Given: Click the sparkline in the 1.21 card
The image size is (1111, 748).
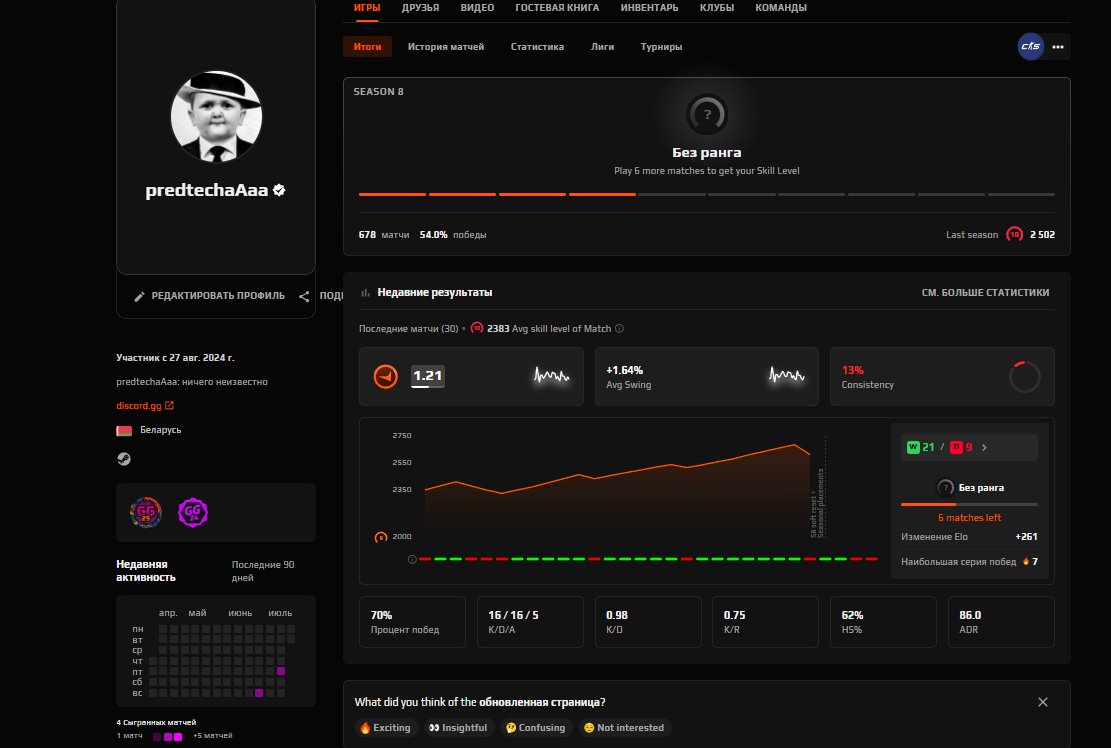Looking at the screenshot, I should [551, 375].
